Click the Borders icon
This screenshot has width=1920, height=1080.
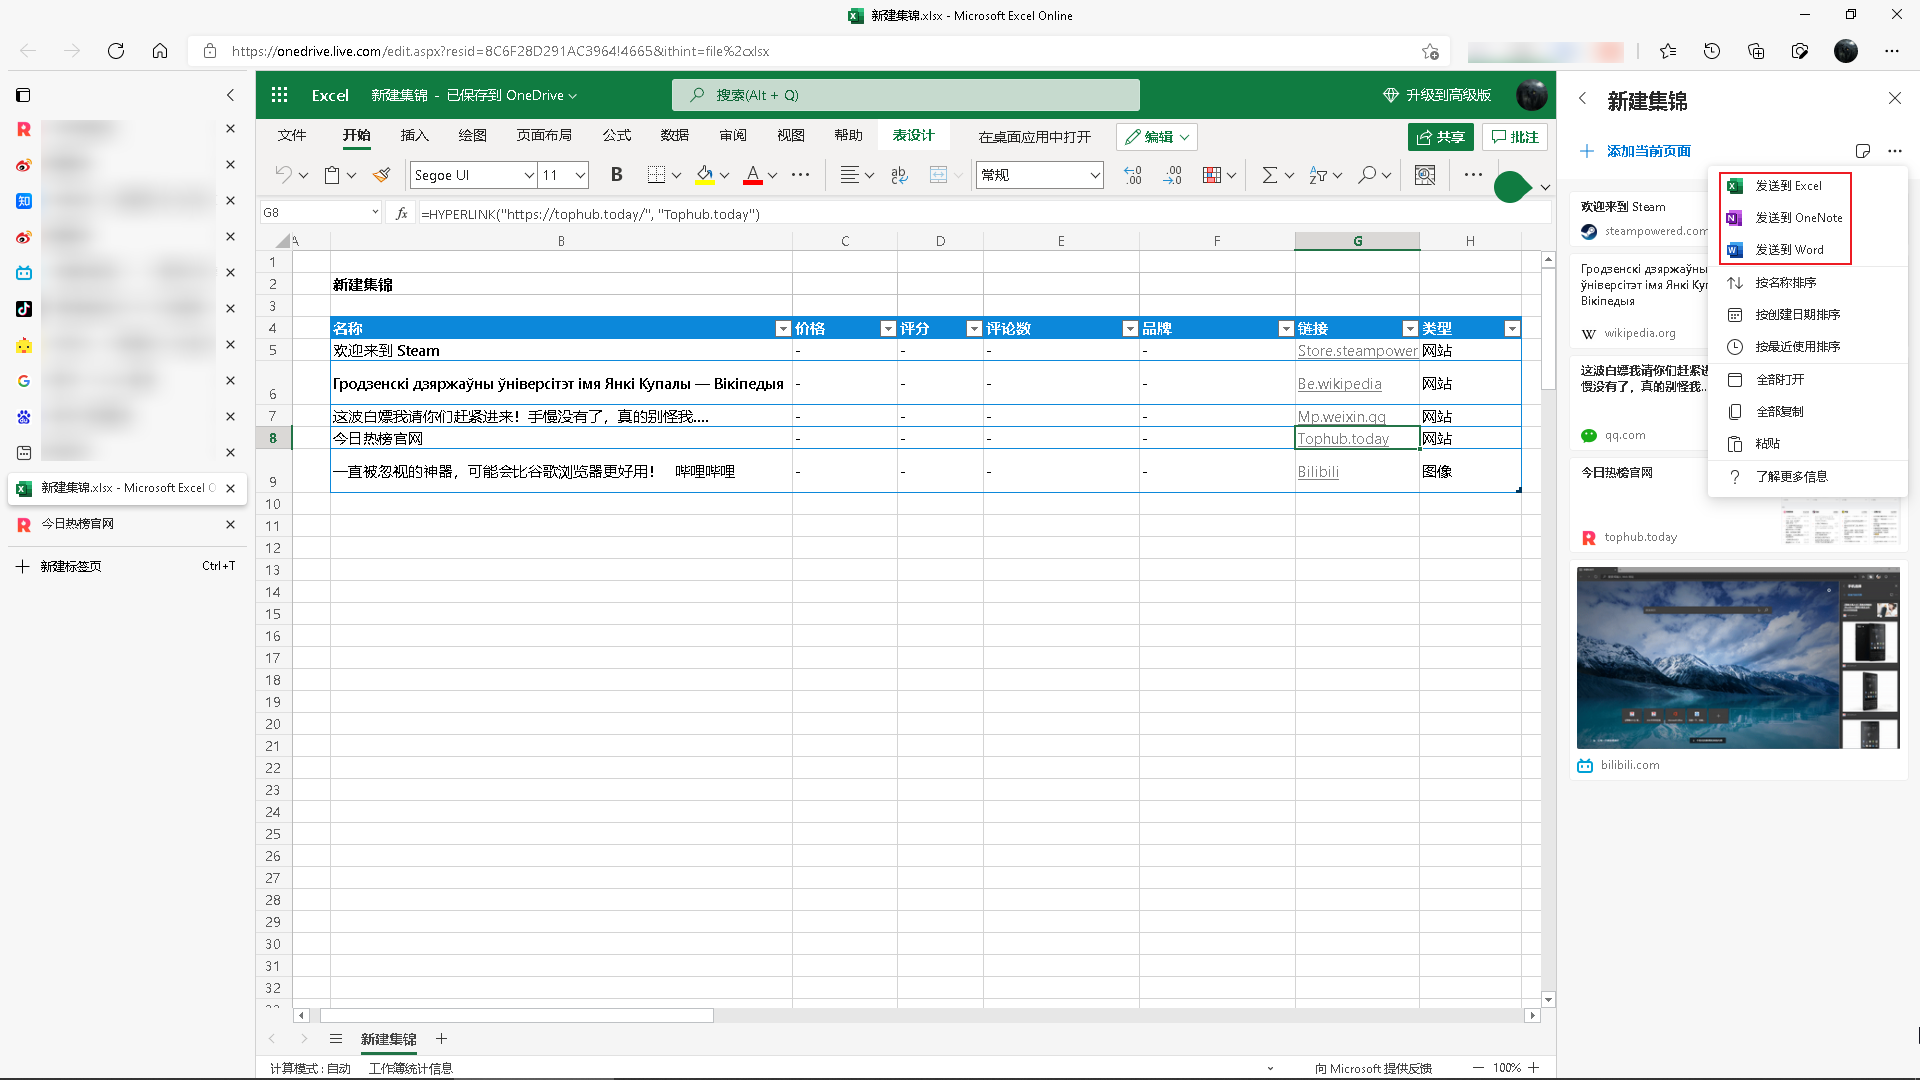[656, 175]
